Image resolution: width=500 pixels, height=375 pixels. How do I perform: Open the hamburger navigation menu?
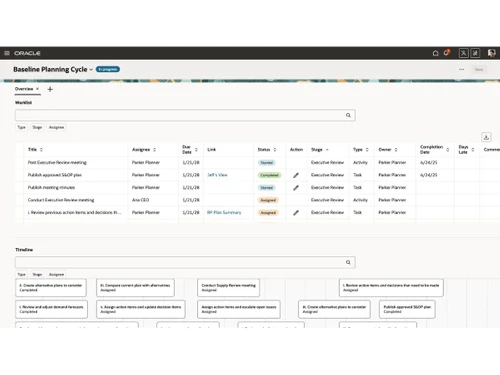click(7, 53)
